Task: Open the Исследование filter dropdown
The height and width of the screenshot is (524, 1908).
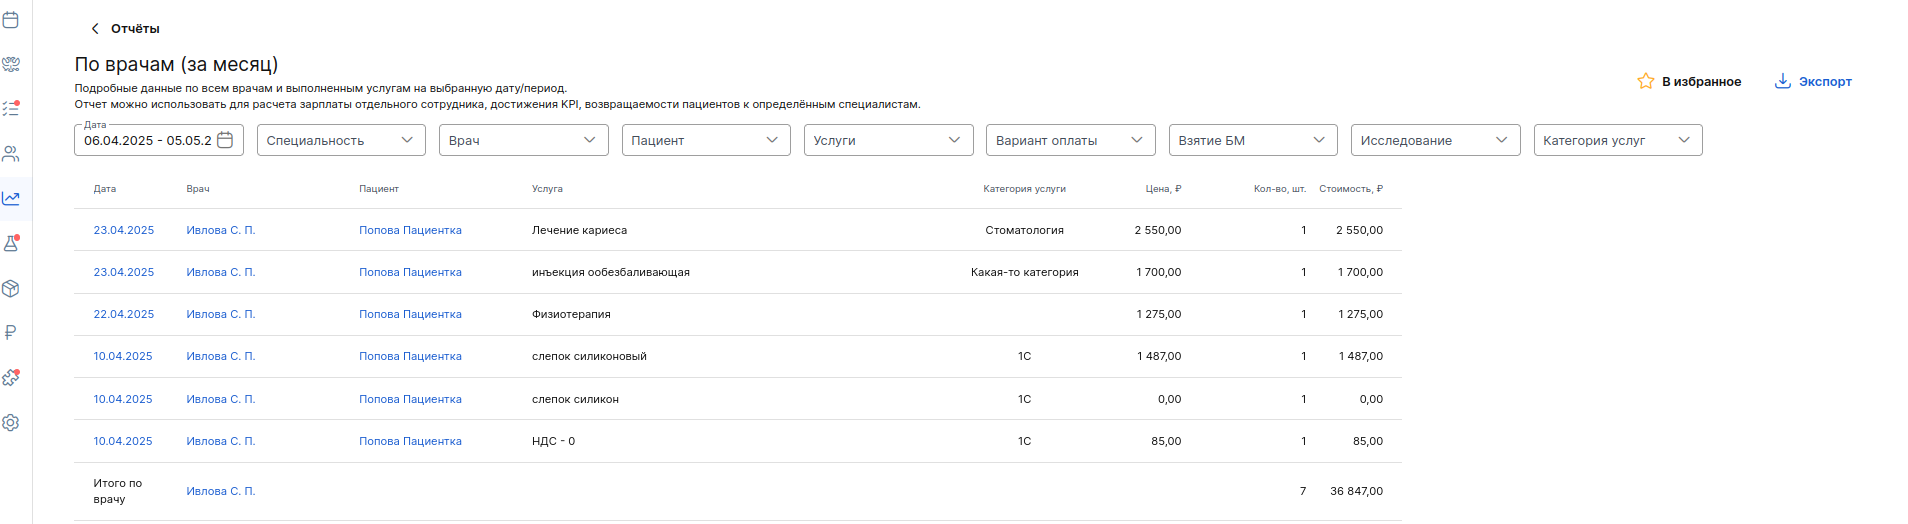Action: 1436,140
